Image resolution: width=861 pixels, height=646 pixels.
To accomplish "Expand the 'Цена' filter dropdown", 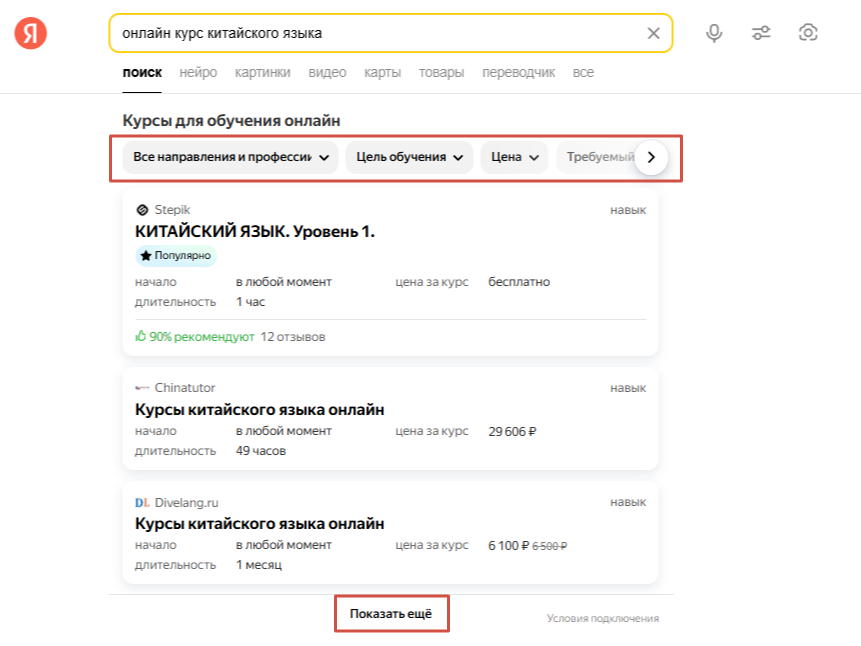I will (x=514, y=158).
